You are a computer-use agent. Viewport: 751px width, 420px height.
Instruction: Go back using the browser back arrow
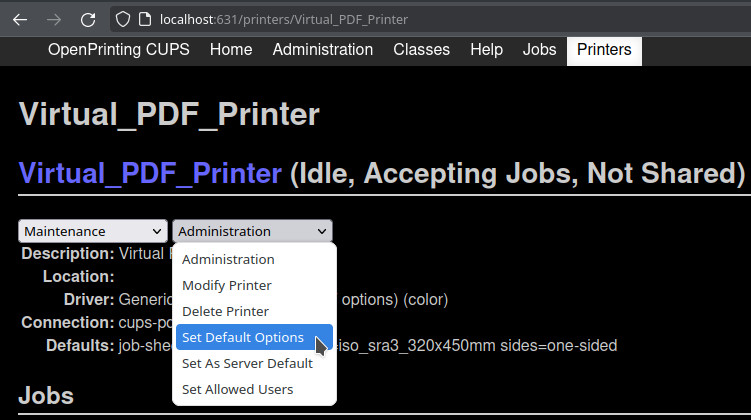click(x=20, y=20)
